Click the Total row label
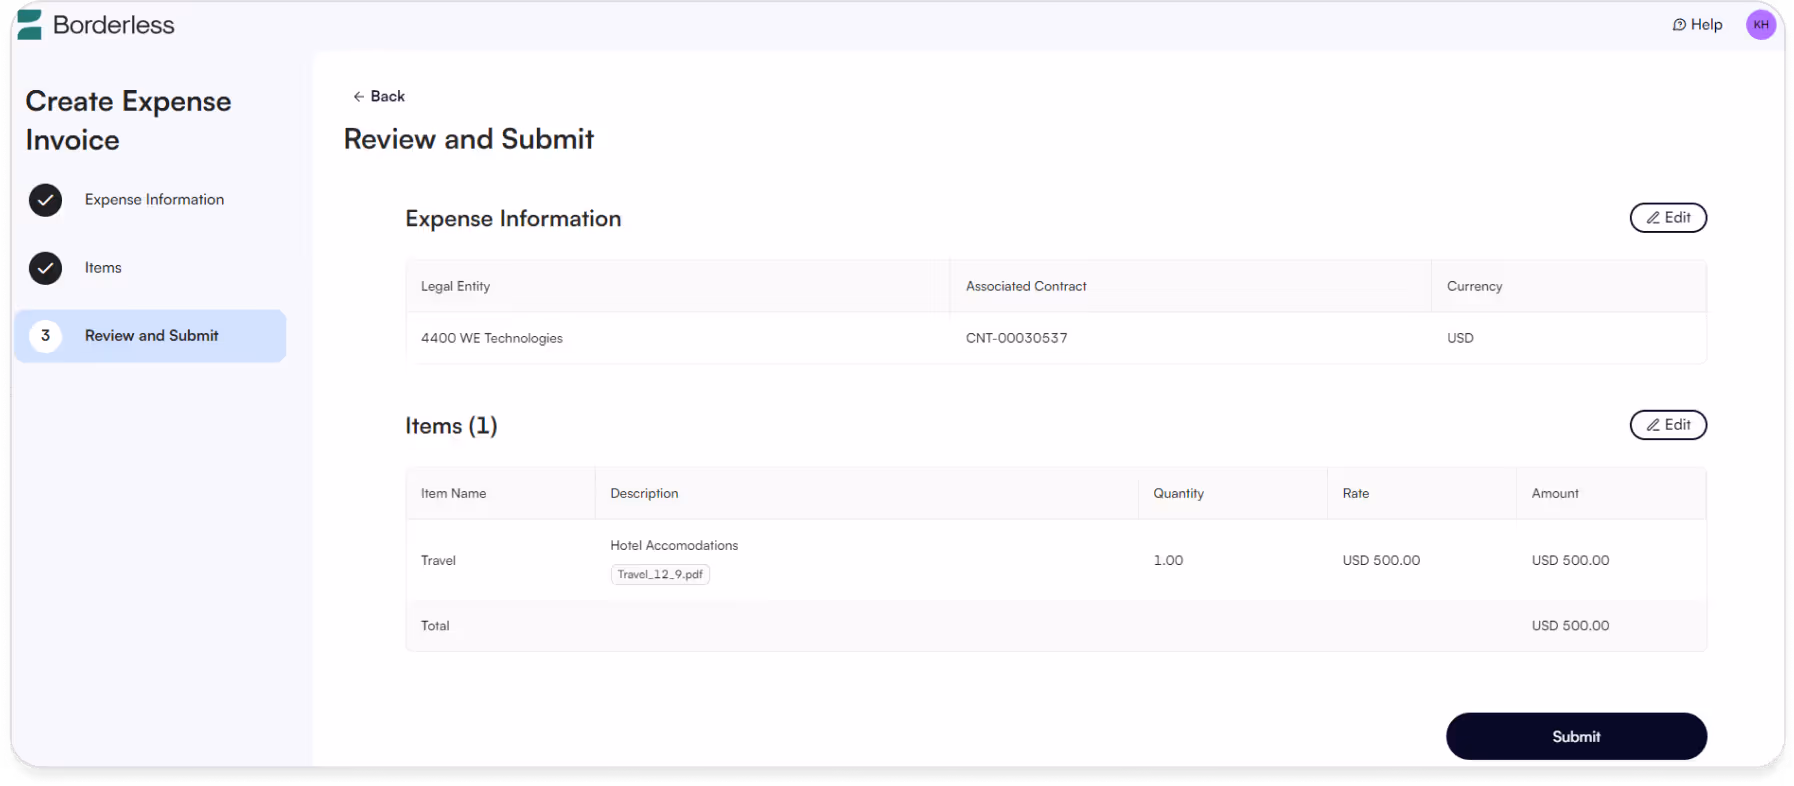Image resolution: width=1794 pixels, height=786 pixels. point(435,626)
